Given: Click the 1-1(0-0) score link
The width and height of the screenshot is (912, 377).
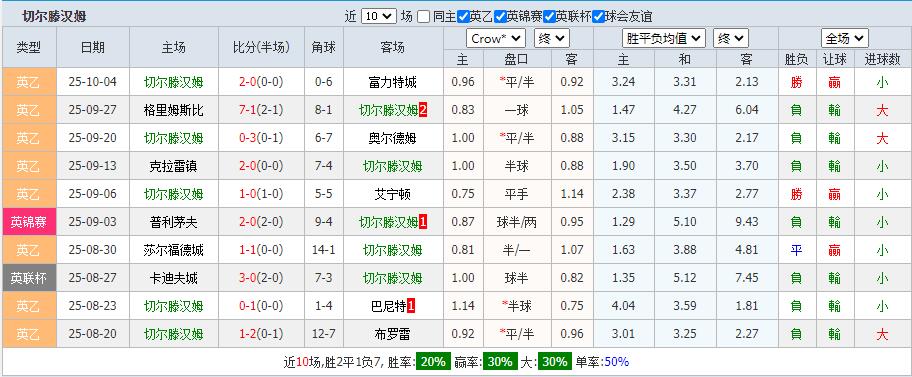Looking at the screenshot, I should [261, 250].
